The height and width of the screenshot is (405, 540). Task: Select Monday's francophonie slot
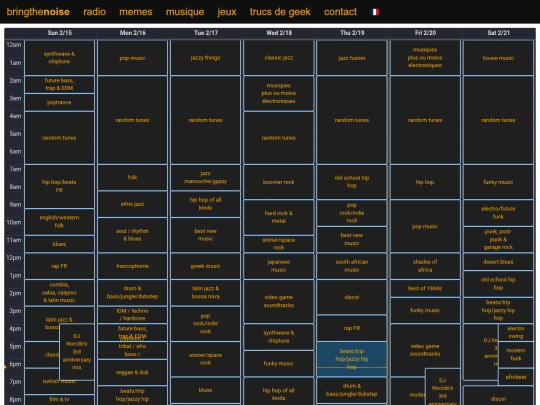click(x=132, y=266)
